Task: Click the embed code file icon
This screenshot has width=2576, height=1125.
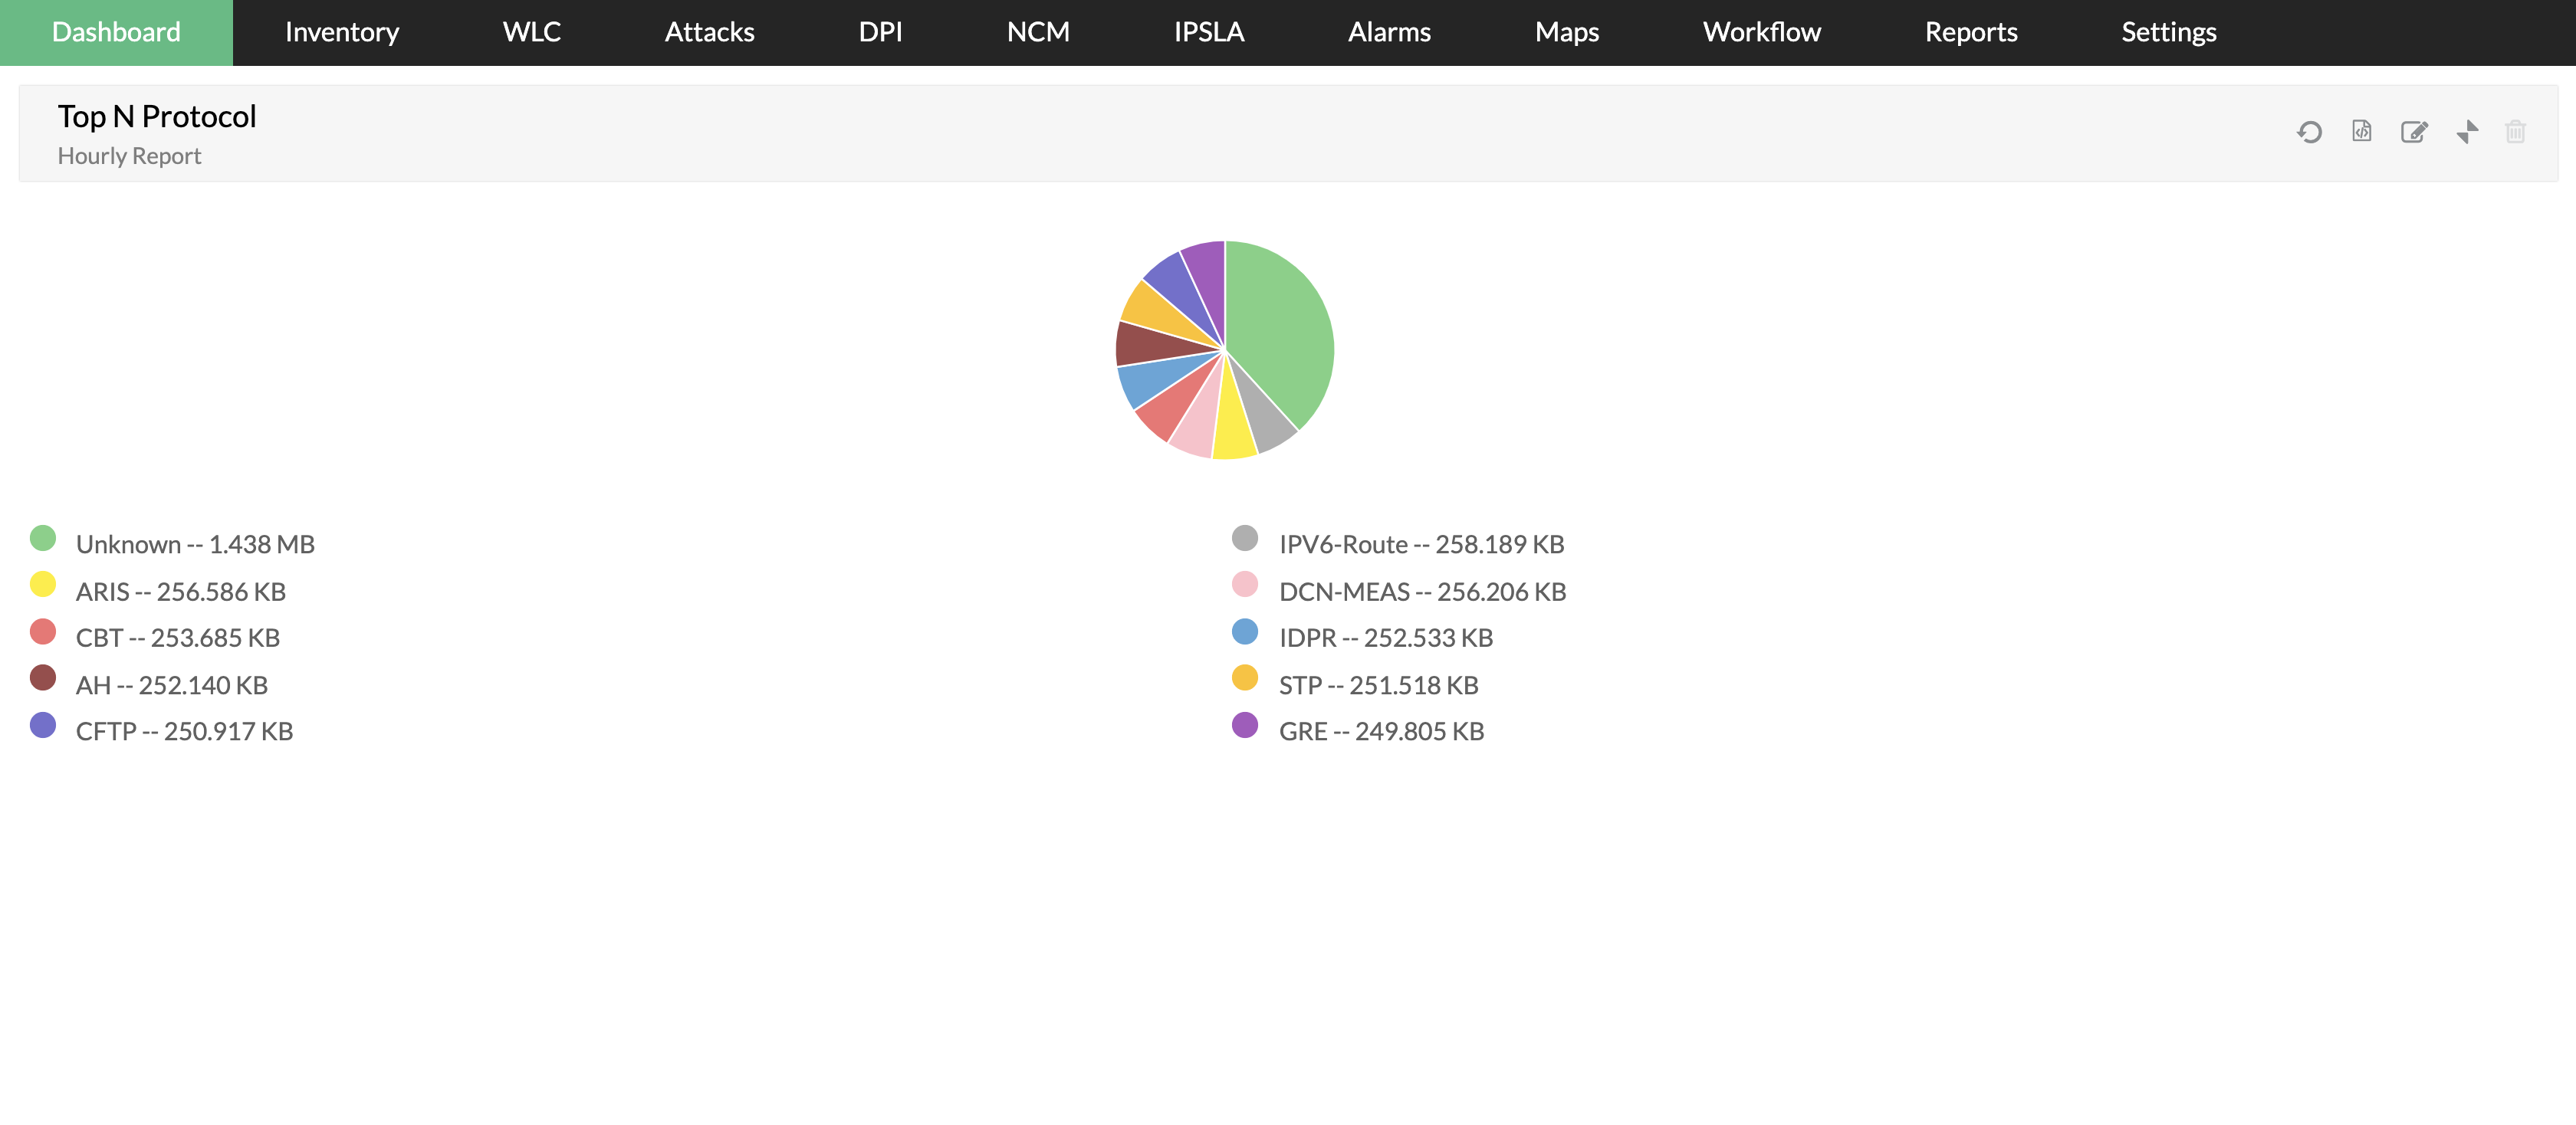Action: [x=2361, y=132]
